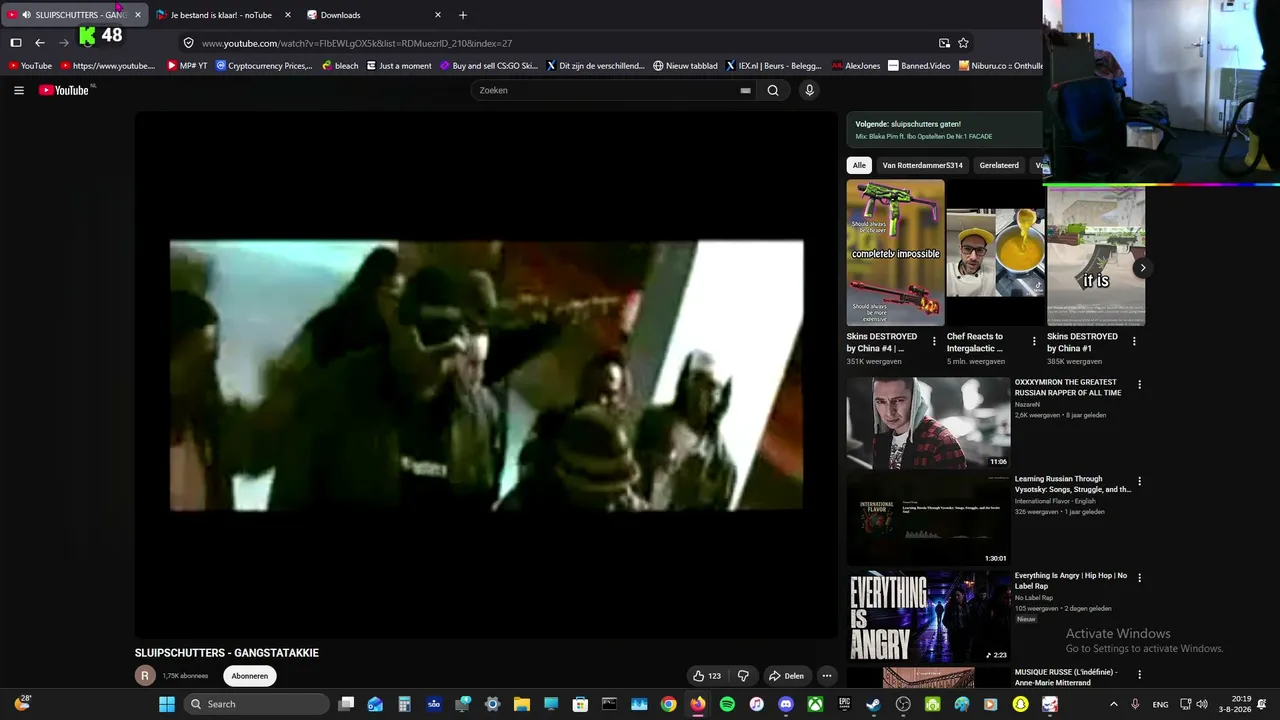Launch Spotify from the taskbar
This screenshot has width=1280, height=720.
click(727, 704)
